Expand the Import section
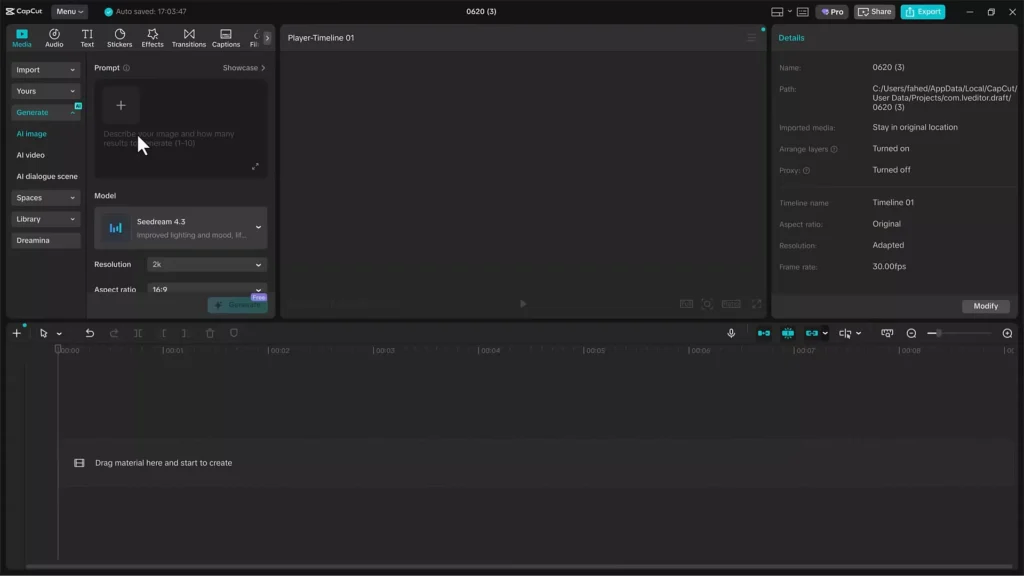 45,70
